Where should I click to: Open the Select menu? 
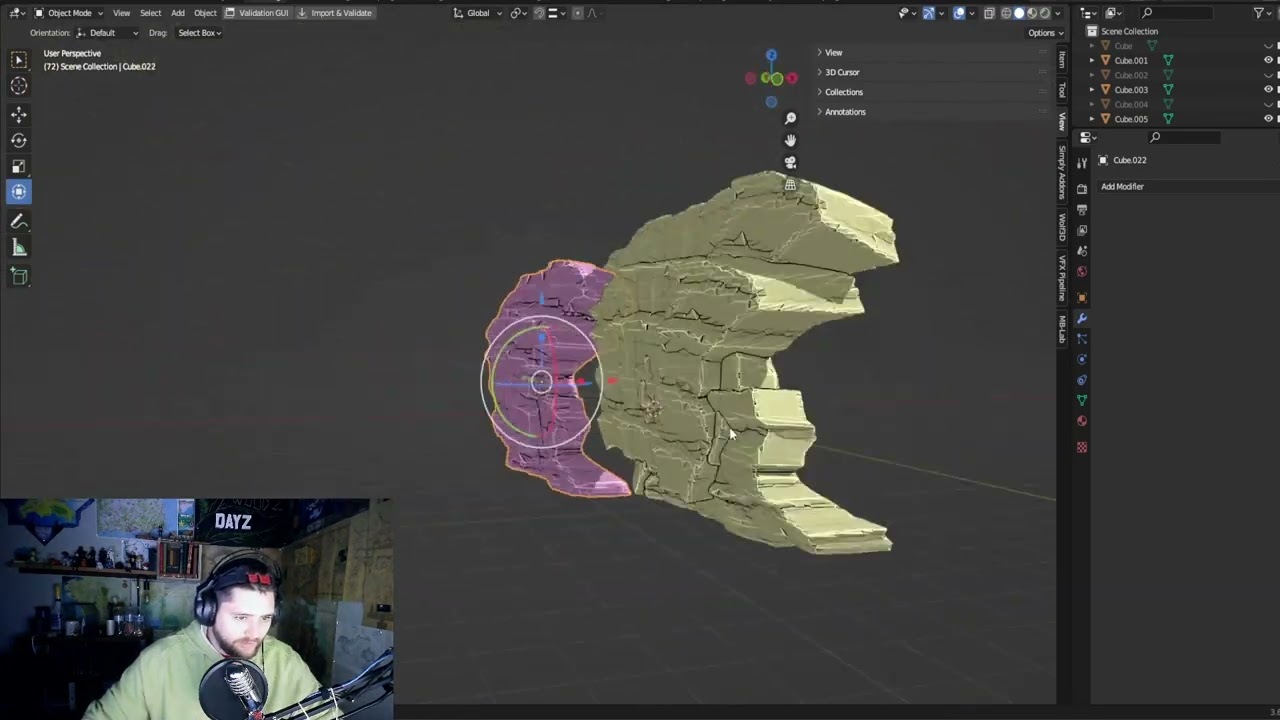click(150, 13)
